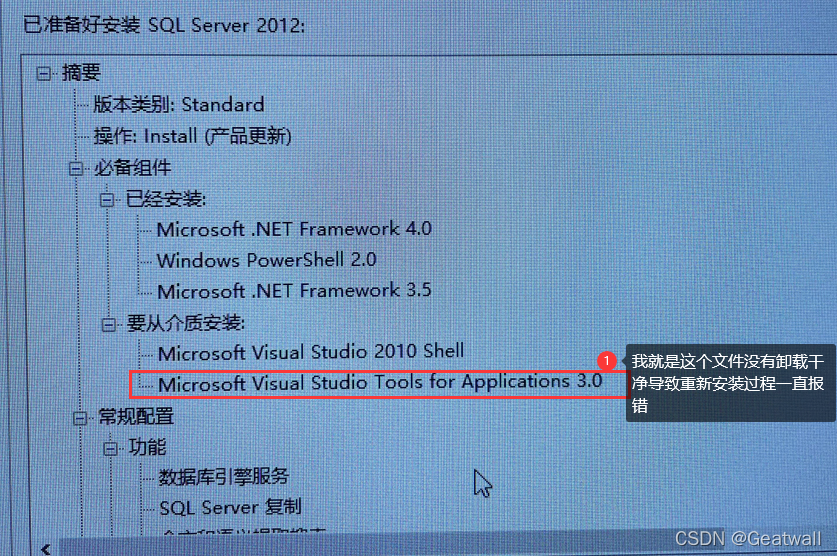The width and height of the screenshot is (837, 556).
Task: Select the 操作: Install (产品更新) row
Action: coord(192,136)
